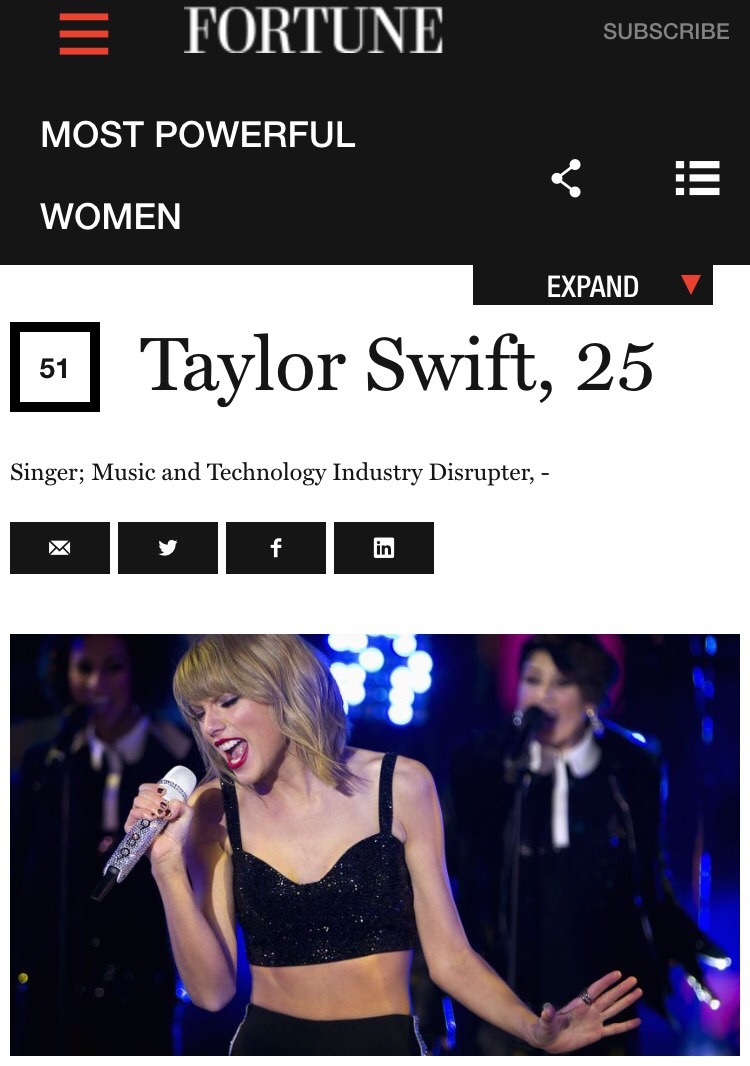The image size is (750, 1066).
Task: Select the Singer; Music and Technology subtitle
Action: [x=279, y=472]
